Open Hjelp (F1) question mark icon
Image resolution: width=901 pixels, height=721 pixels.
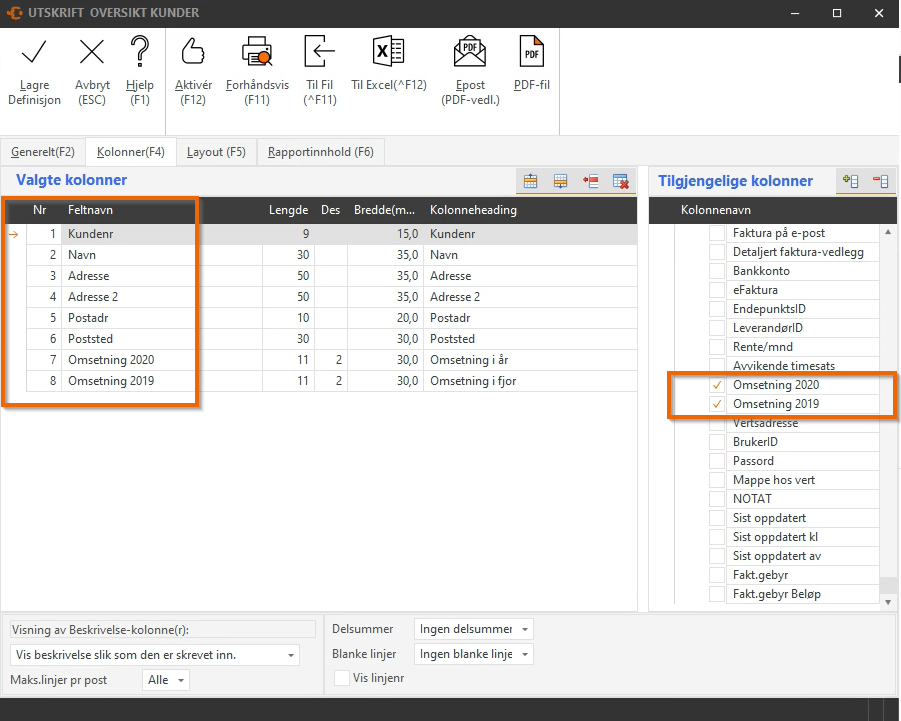click(139, 53)
